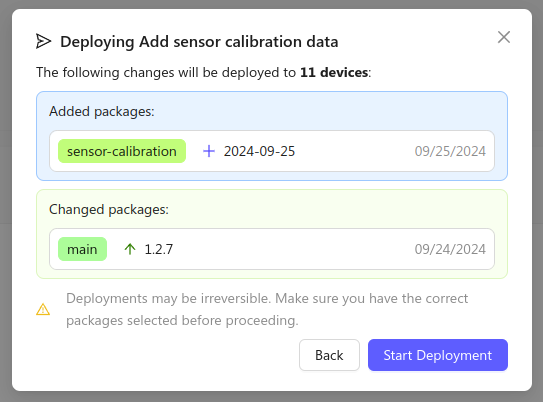The width and height of the screenshot is (543, 402).
Task: Click the yellow warning triangle icon
Action: click(43, 309)
